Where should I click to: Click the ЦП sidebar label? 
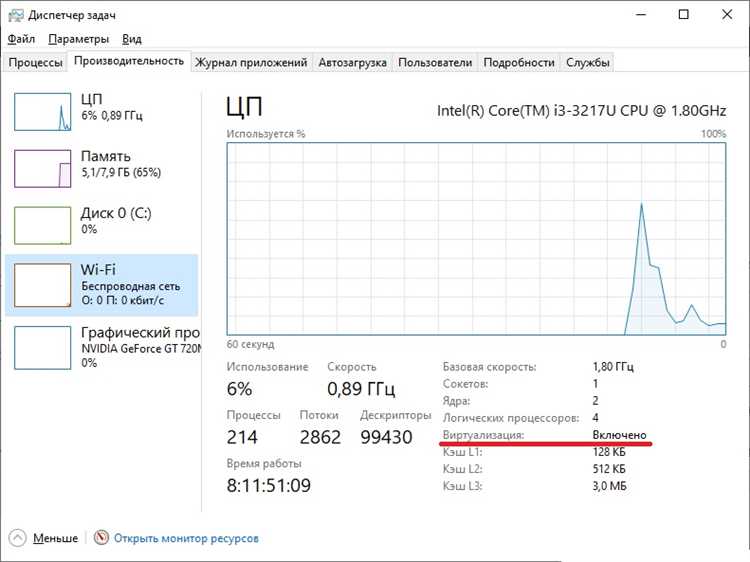click(91, 99)
